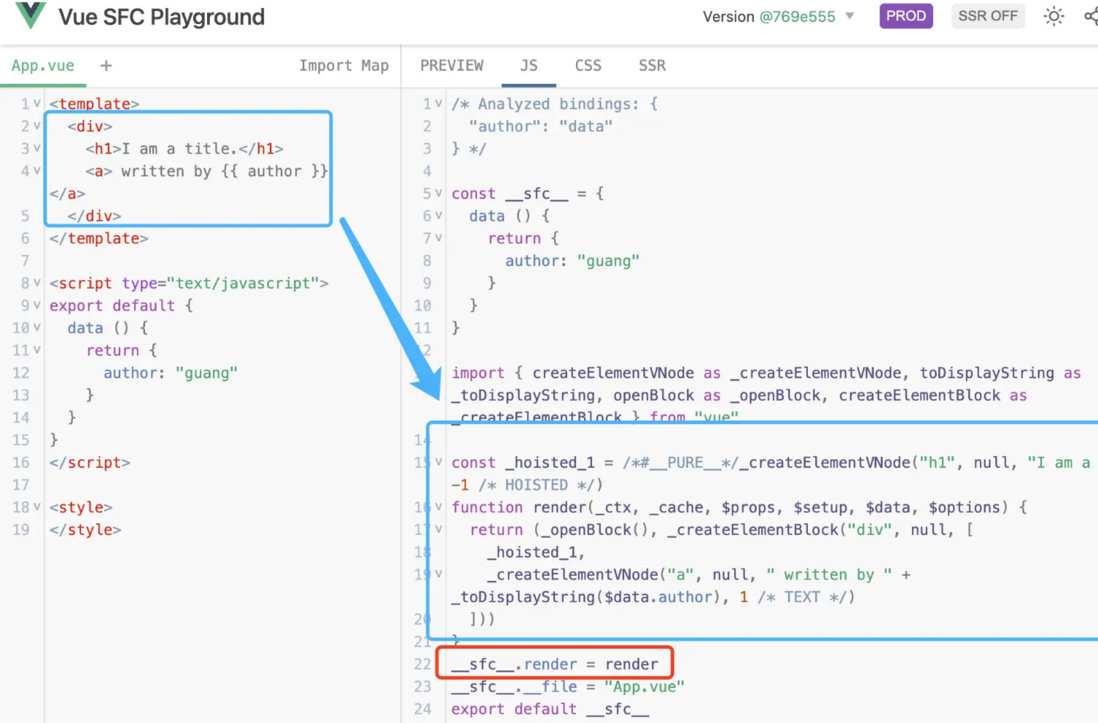This screenshot has width=1098, height=723.
Task: Fold data() function at App.vue line 10
Action: coord(36,328)
